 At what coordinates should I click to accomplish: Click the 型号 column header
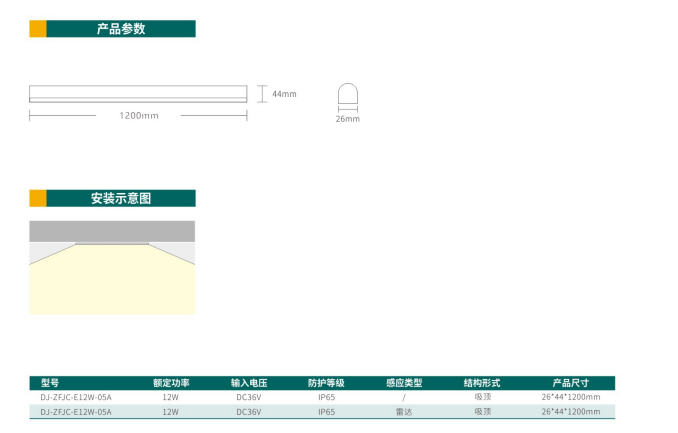(50, 383)
